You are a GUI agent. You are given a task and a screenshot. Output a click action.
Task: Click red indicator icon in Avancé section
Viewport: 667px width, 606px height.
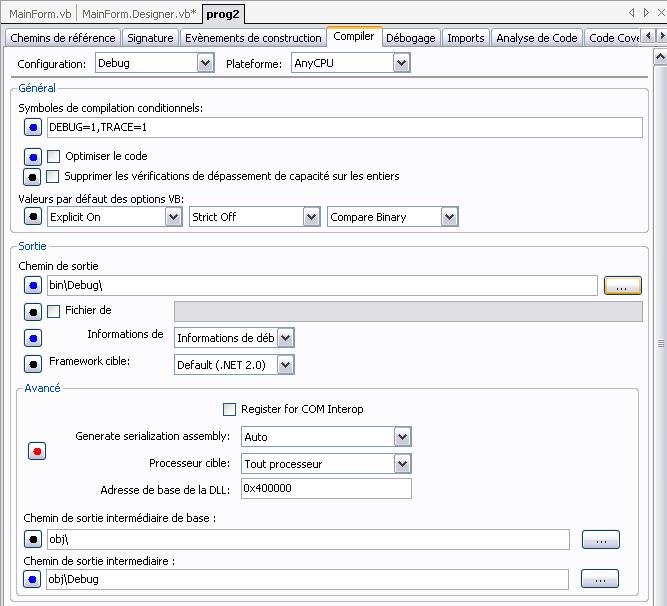coord(36,451)
